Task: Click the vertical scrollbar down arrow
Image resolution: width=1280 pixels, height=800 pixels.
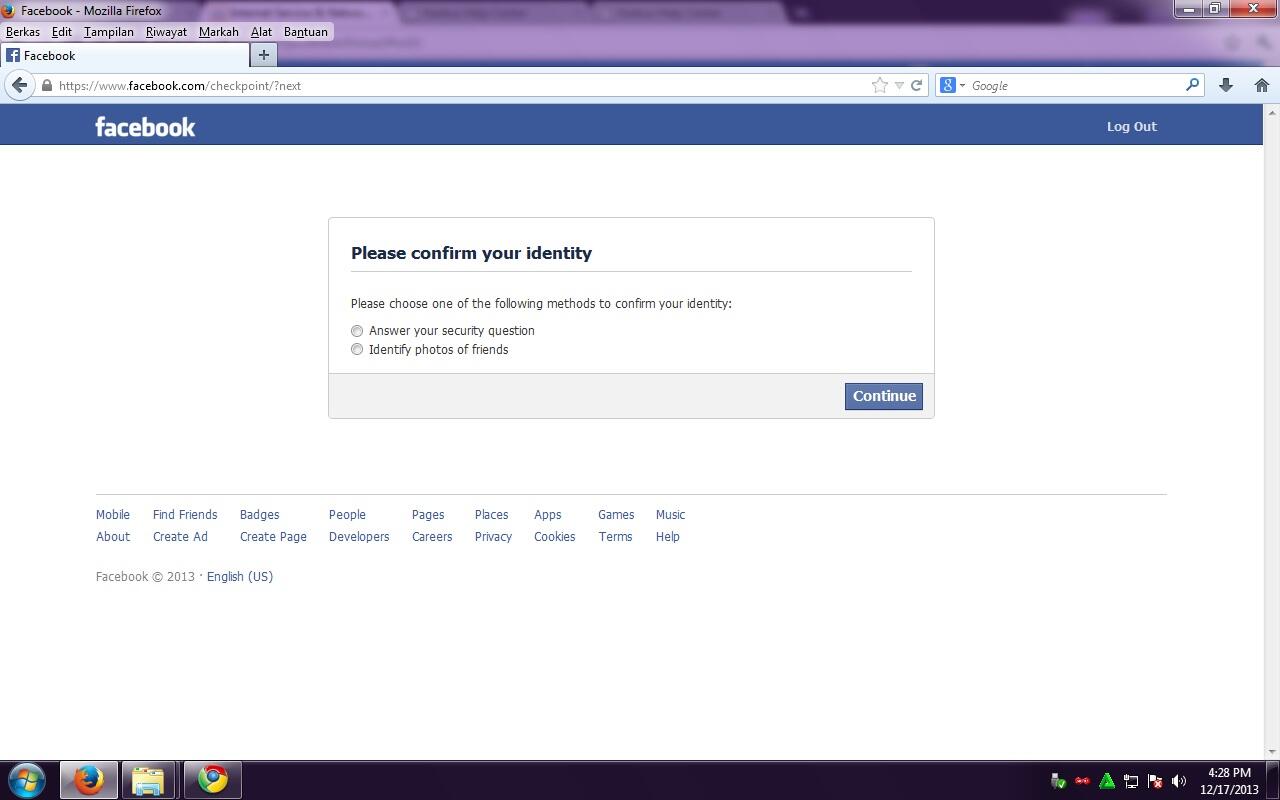Action: (1272, 752)
